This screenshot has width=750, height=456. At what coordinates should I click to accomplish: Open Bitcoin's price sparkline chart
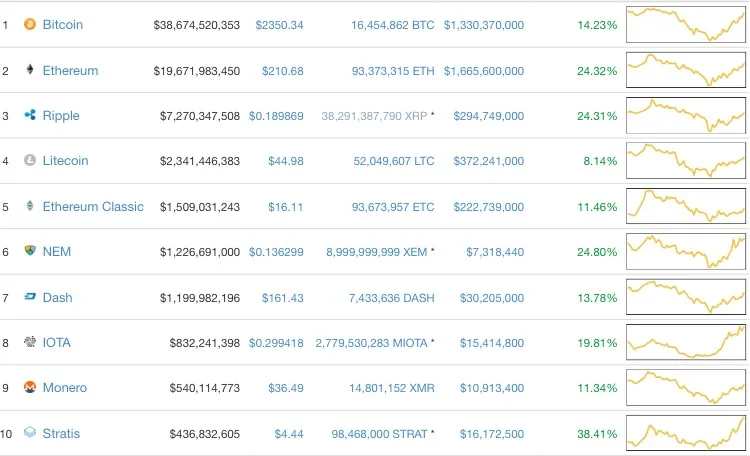coord(686,24)
